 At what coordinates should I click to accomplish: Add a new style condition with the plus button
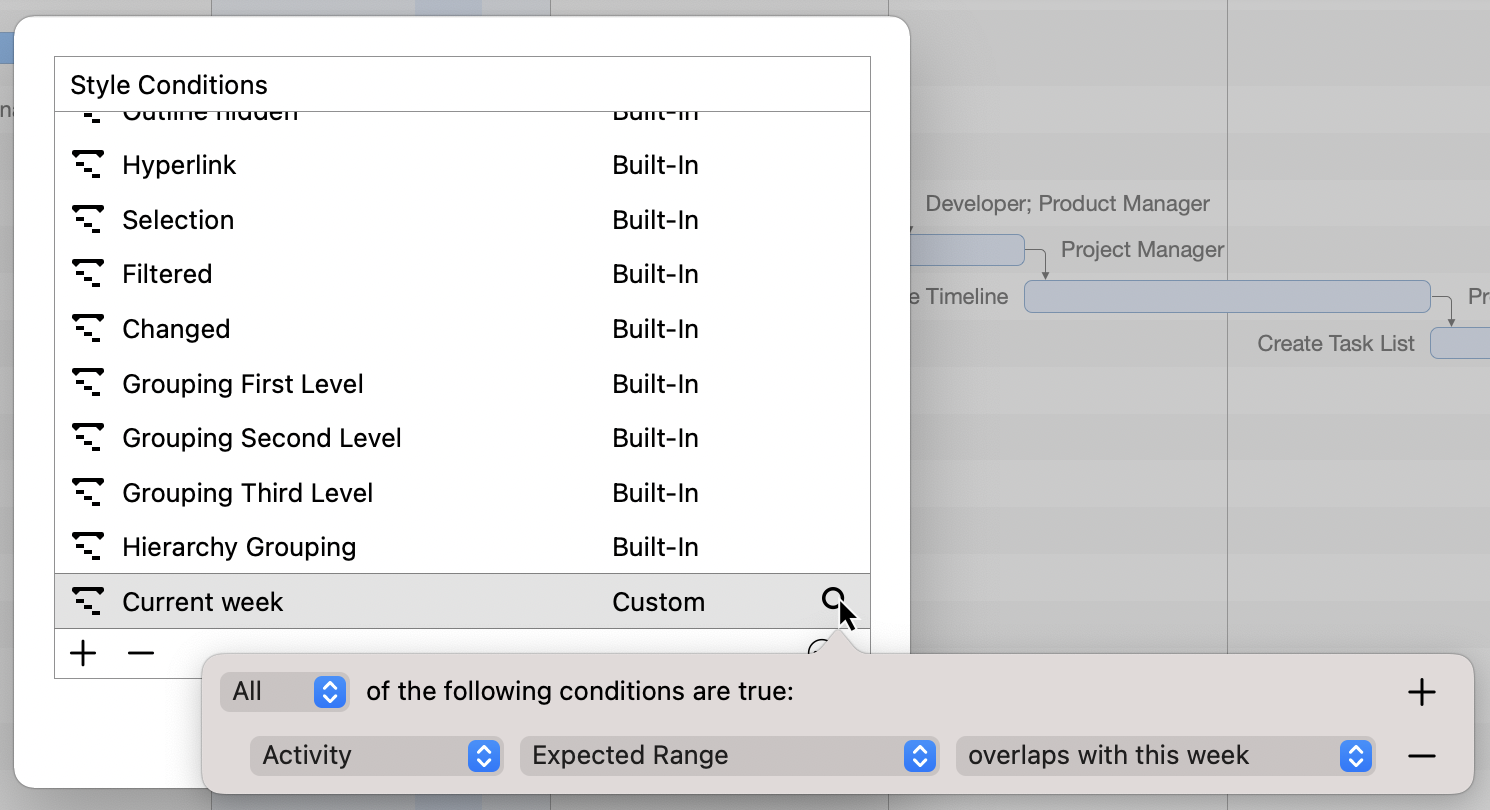tap(82, 653)
